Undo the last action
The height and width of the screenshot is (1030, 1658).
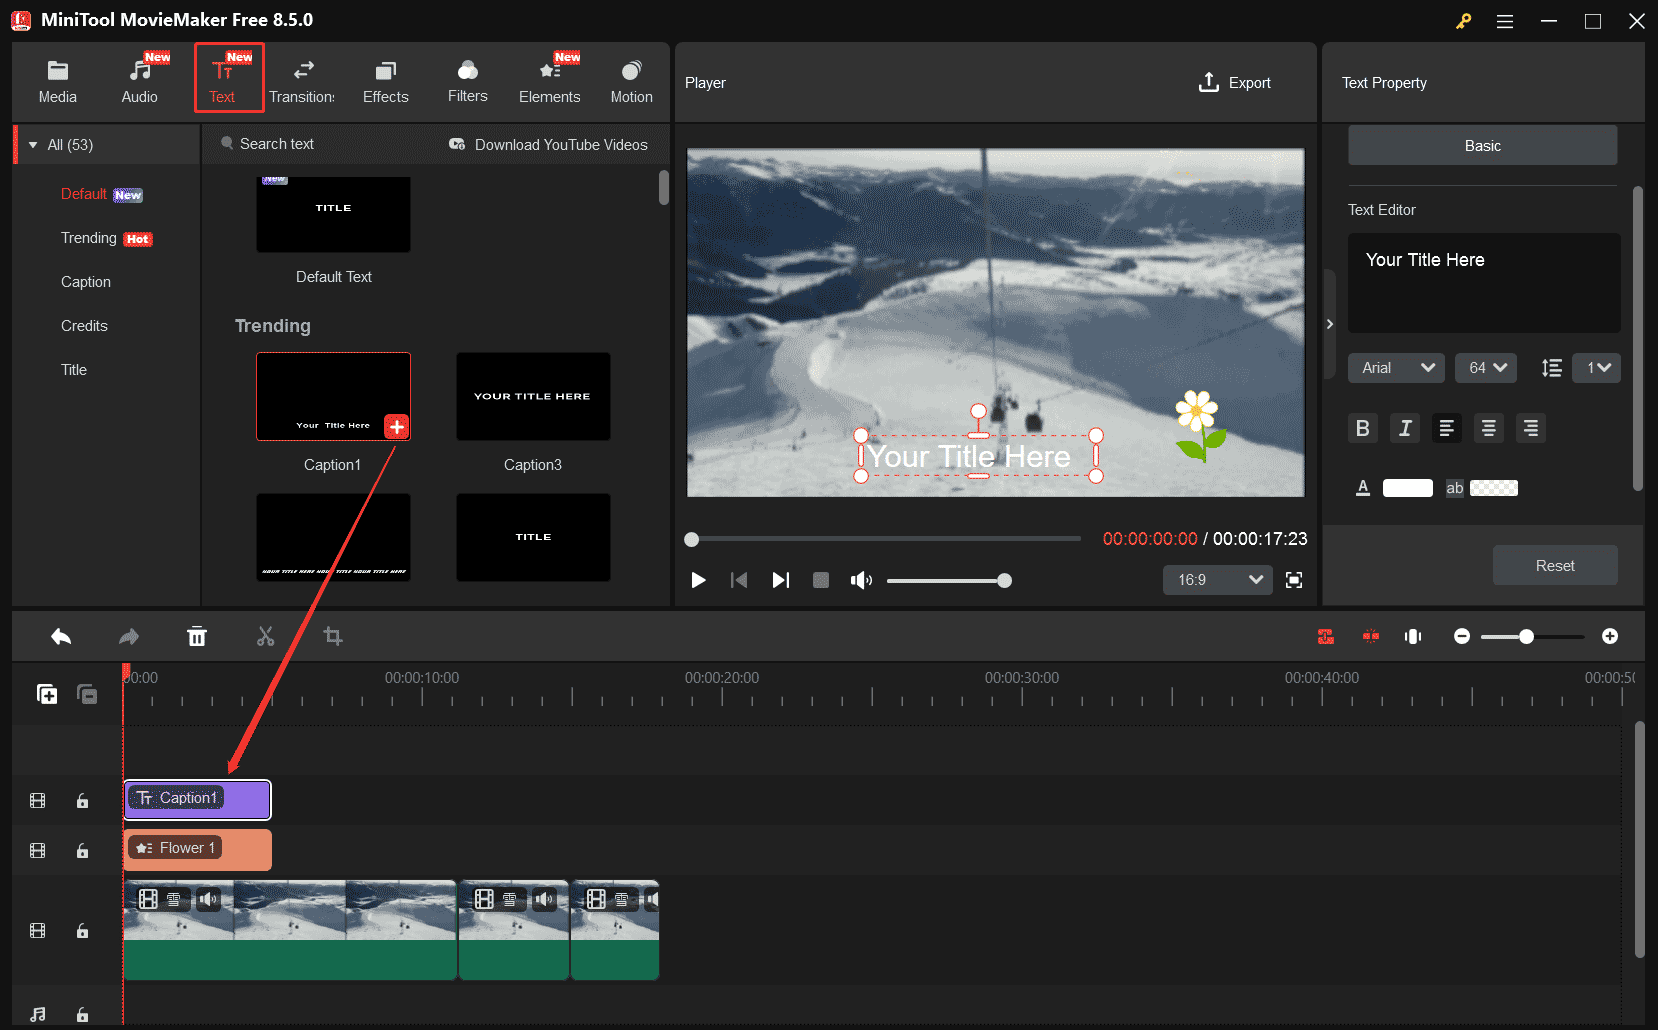(x=60, y=636)
